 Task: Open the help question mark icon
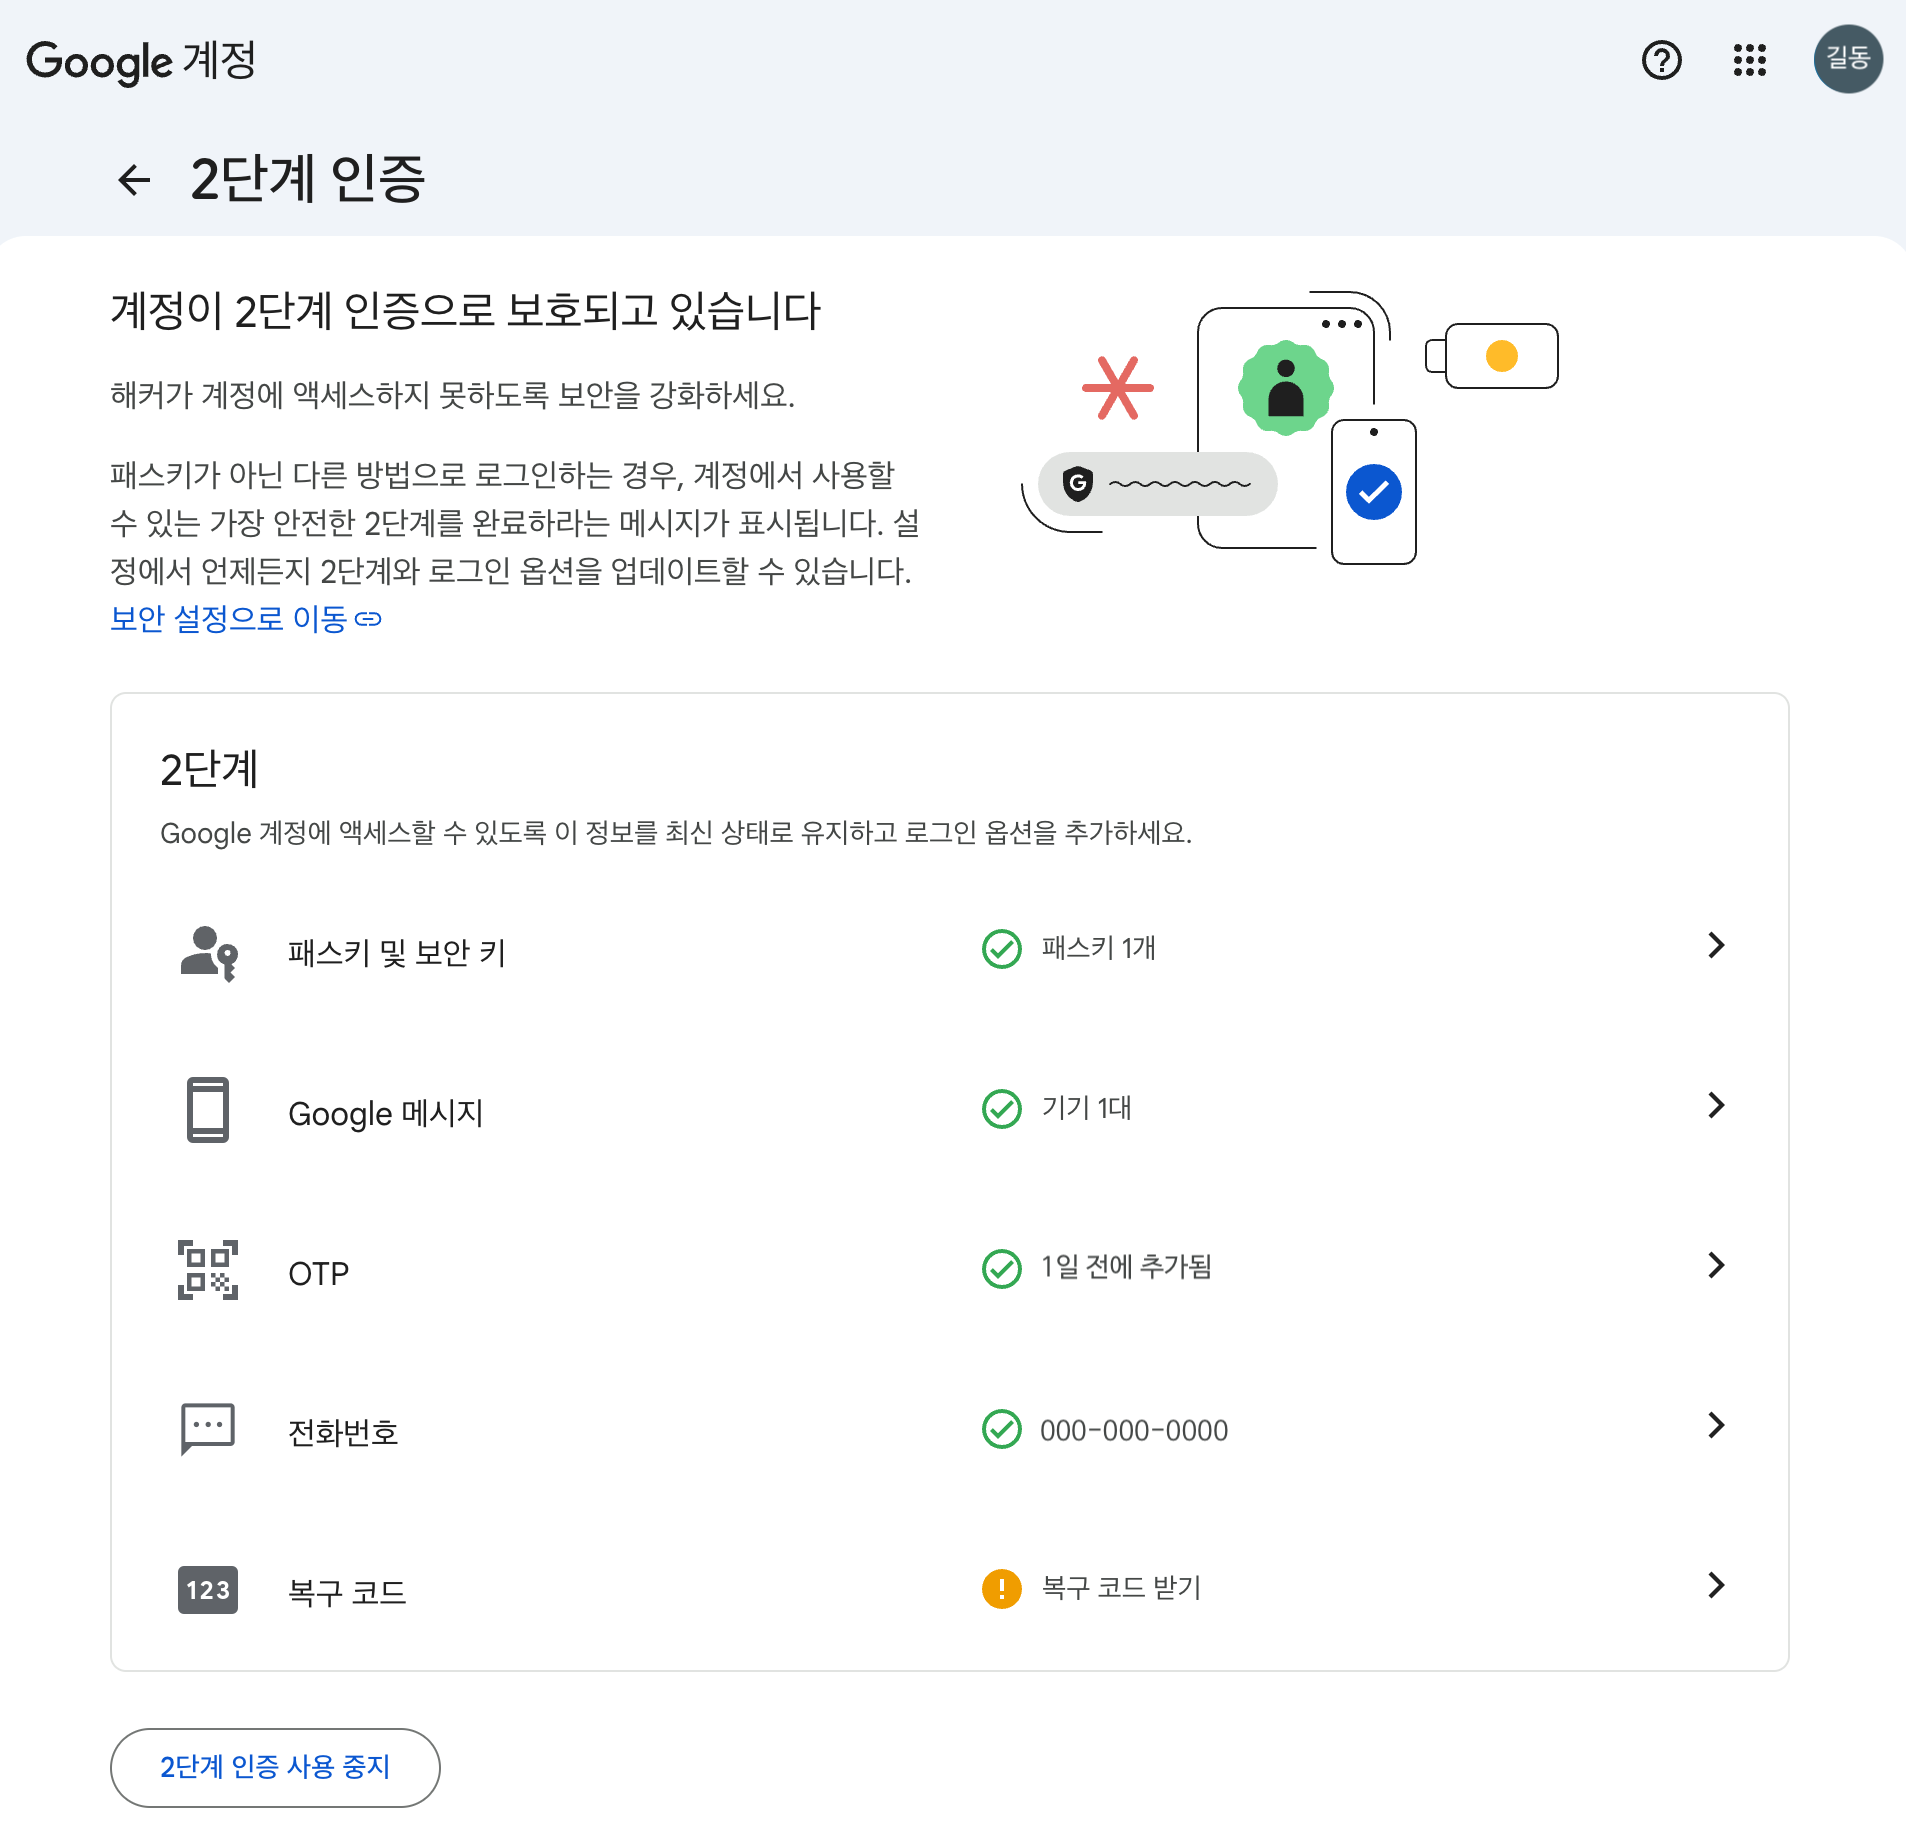(1661, 60)
